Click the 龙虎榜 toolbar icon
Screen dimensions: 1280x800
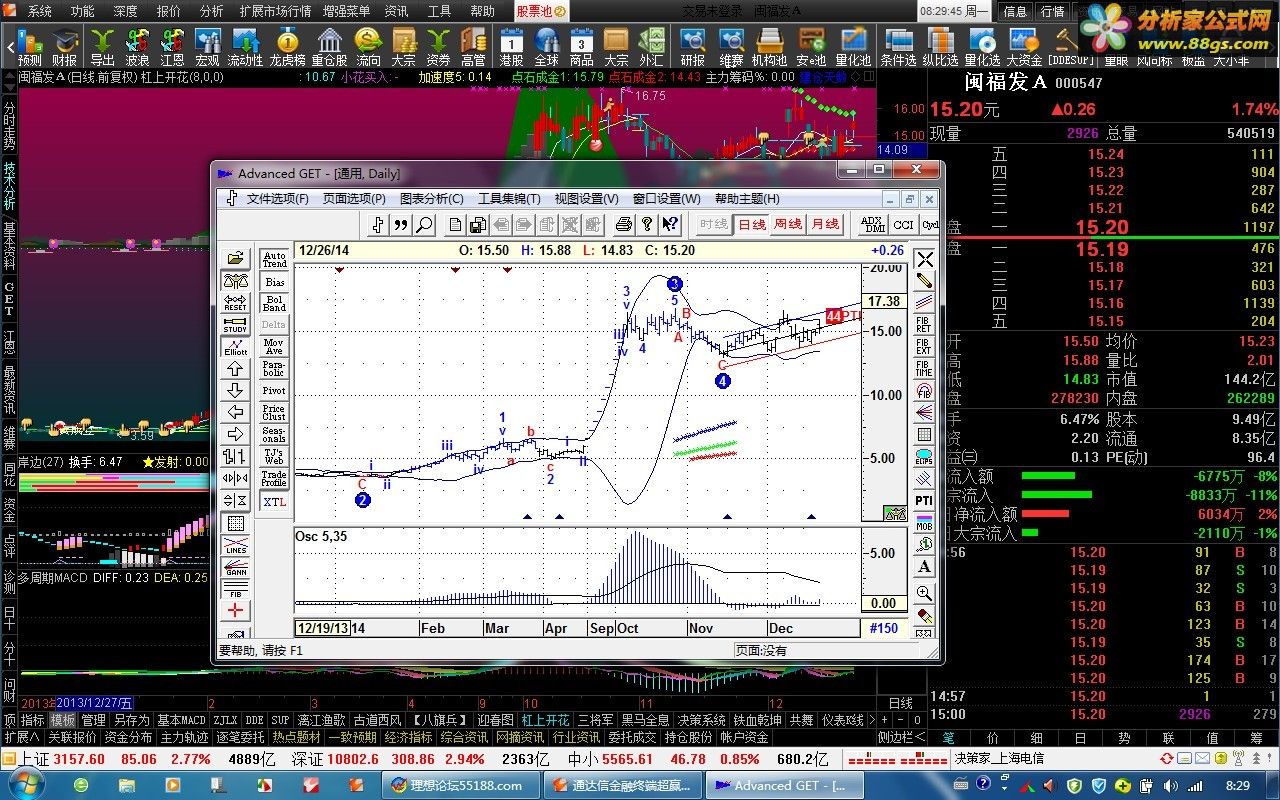pyautogui.click(x=287, y=46)
